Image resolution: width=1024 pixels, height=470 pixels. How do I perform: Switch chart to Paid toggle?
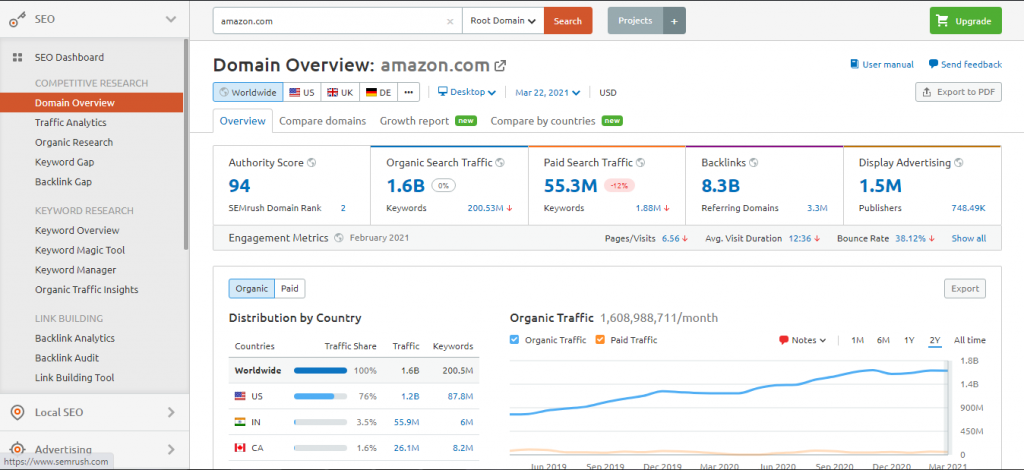click(290, 289)
